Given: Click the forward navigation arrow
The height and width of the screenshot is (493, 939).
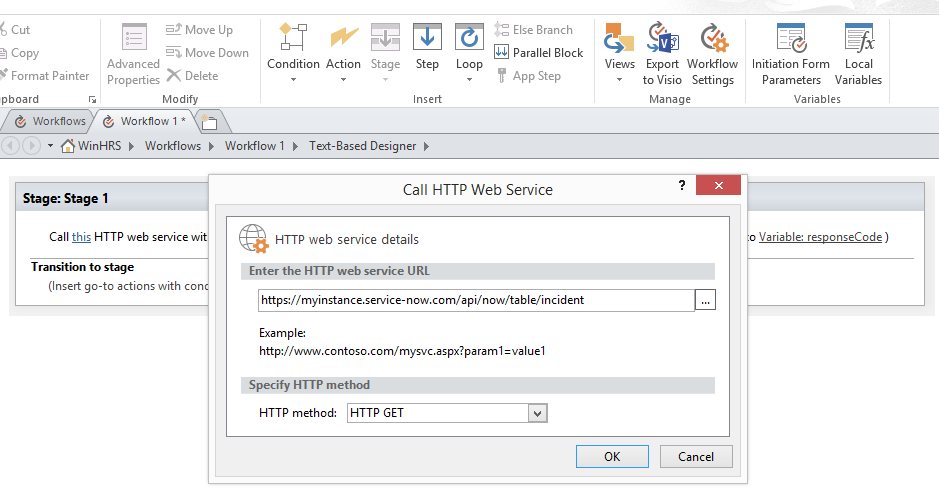Looking at the screenshot, I should click(x=32, y=146).
